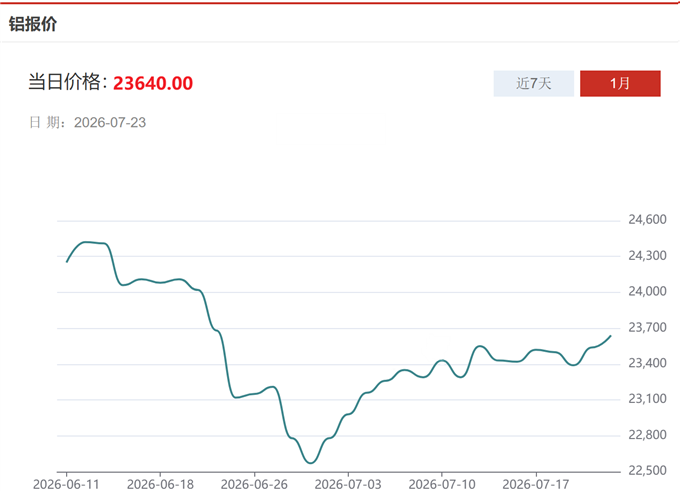
Task: Click the date text 2026-07-23
Action: 110,123
